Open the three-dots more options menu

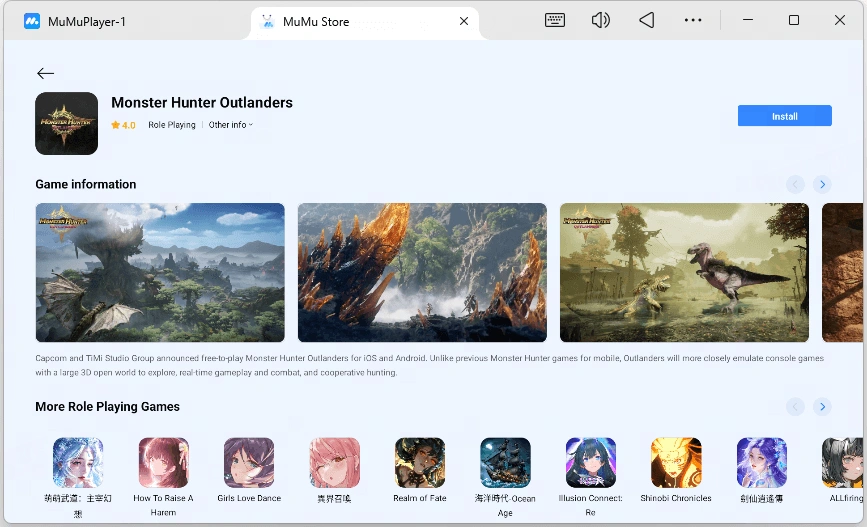(x=693, y=20)
